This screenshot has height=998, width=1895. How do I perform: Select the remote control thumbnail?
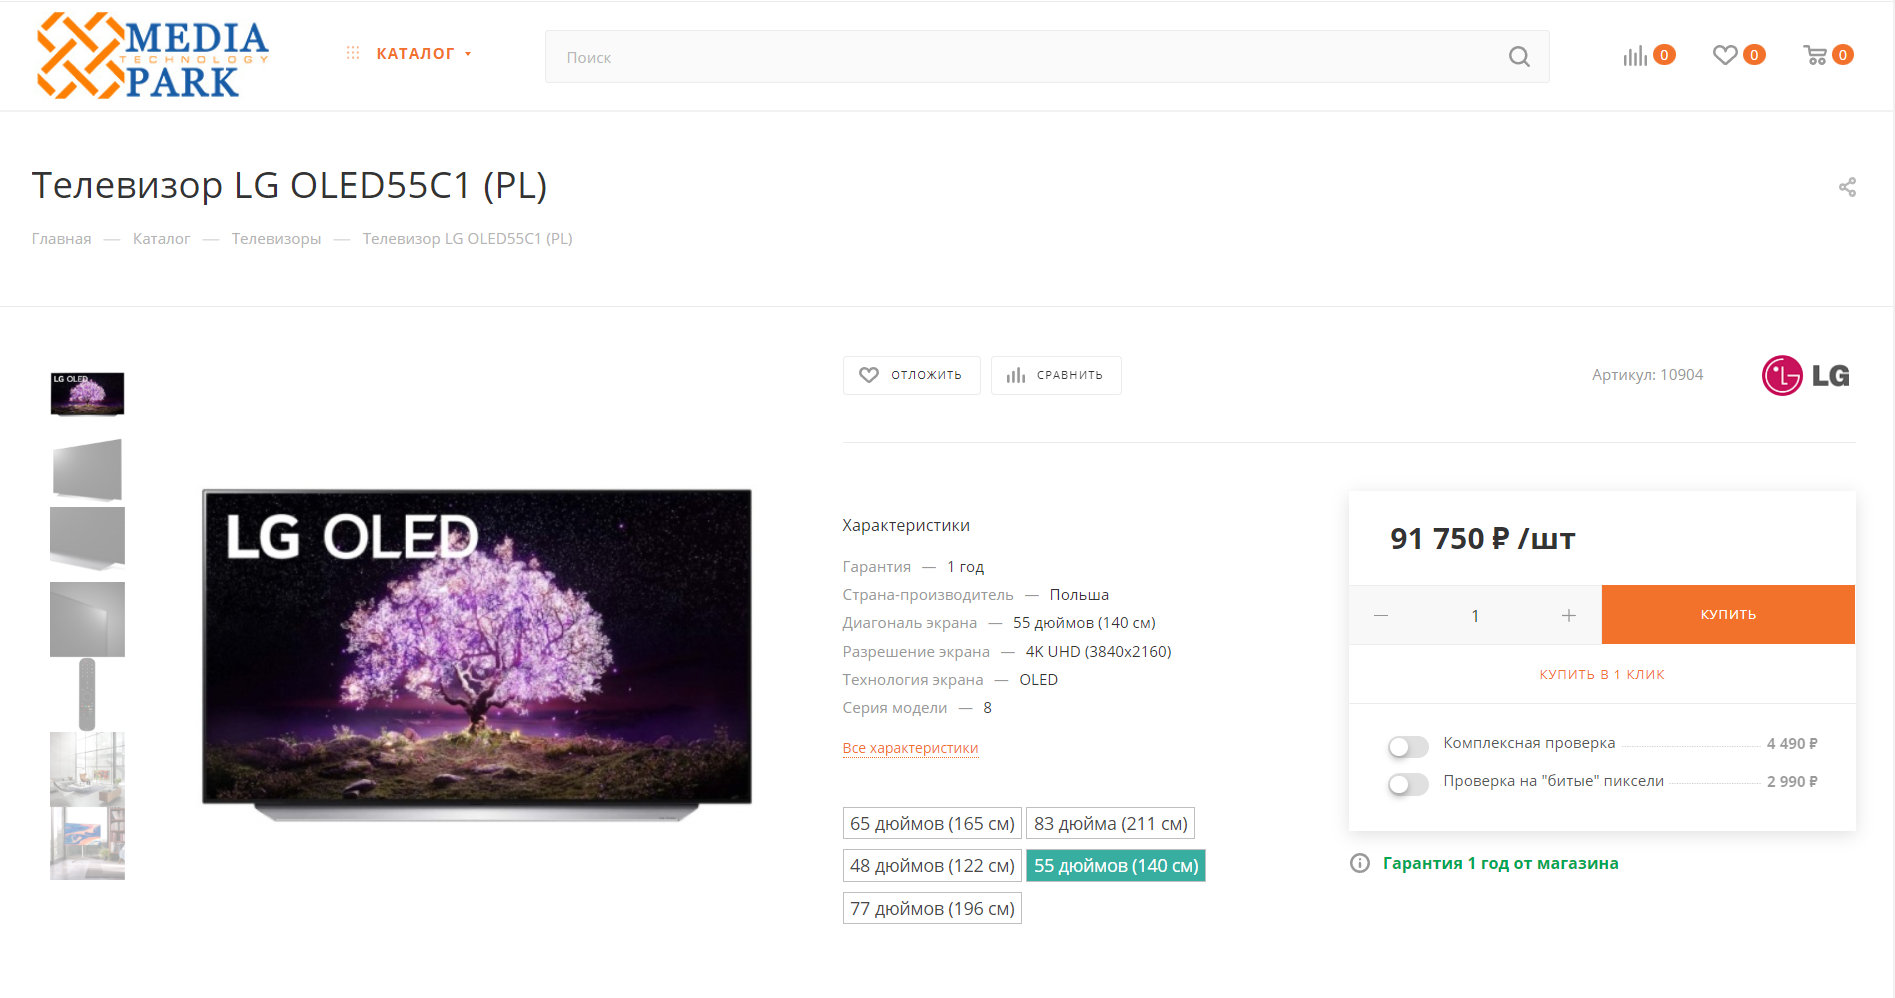(87, 694)
